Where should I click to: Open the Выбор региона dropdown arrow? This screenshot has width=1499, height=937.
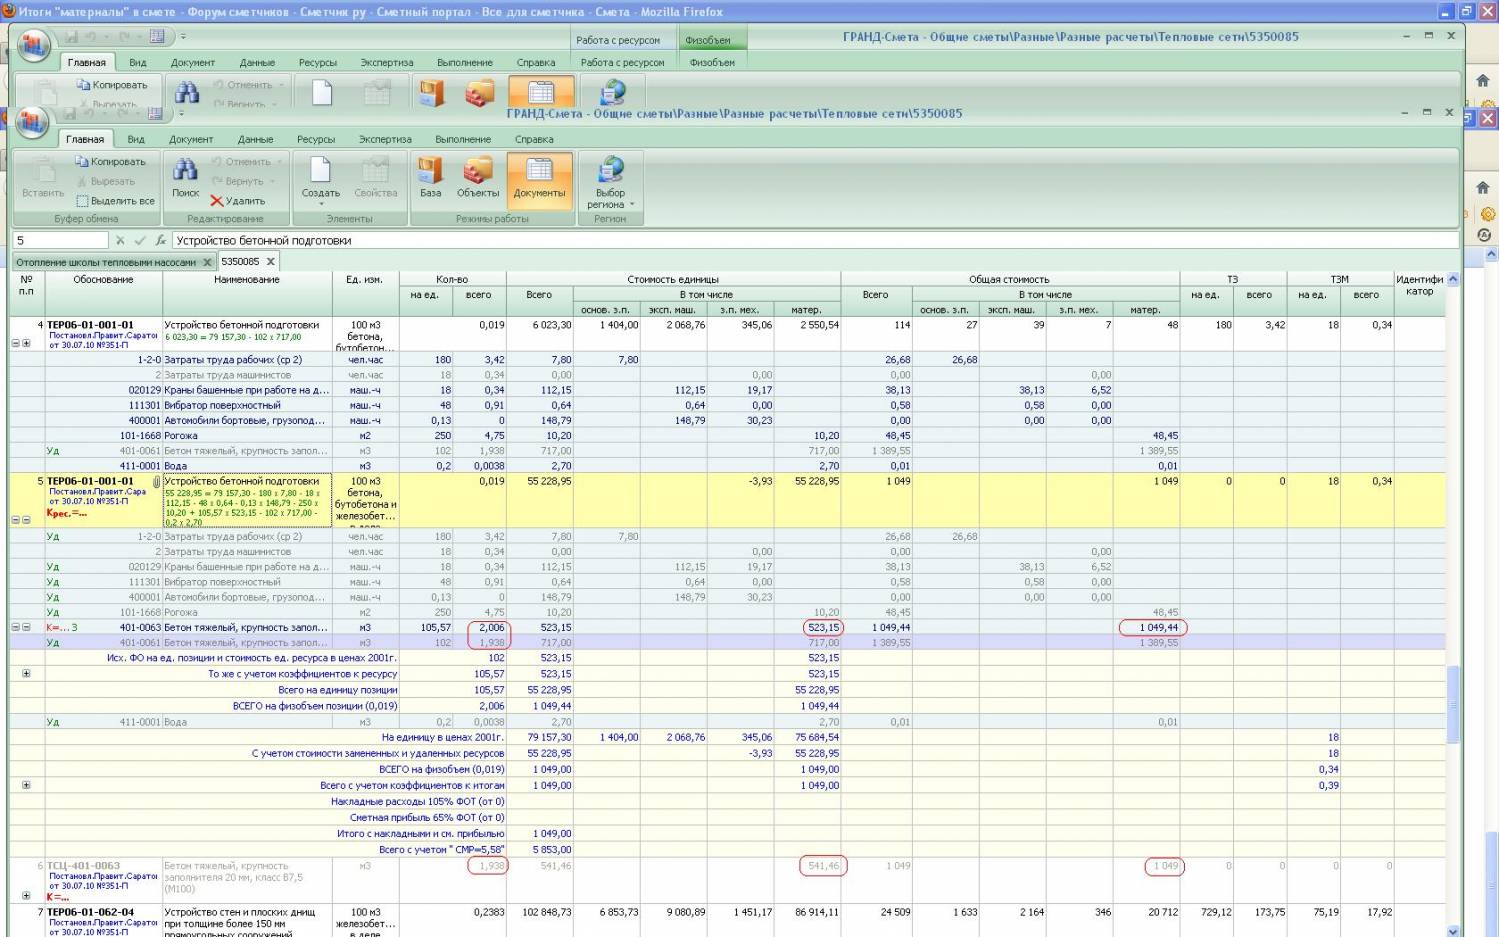(632, 205)
